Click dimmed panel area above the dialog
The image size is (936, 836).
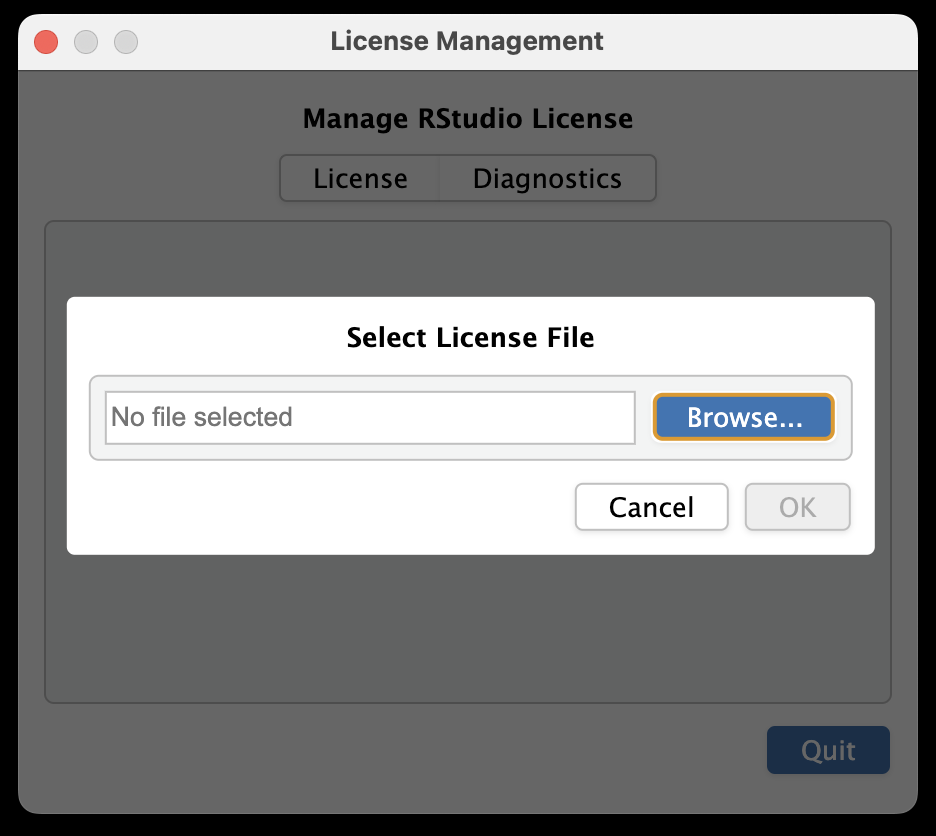point(468,260)
